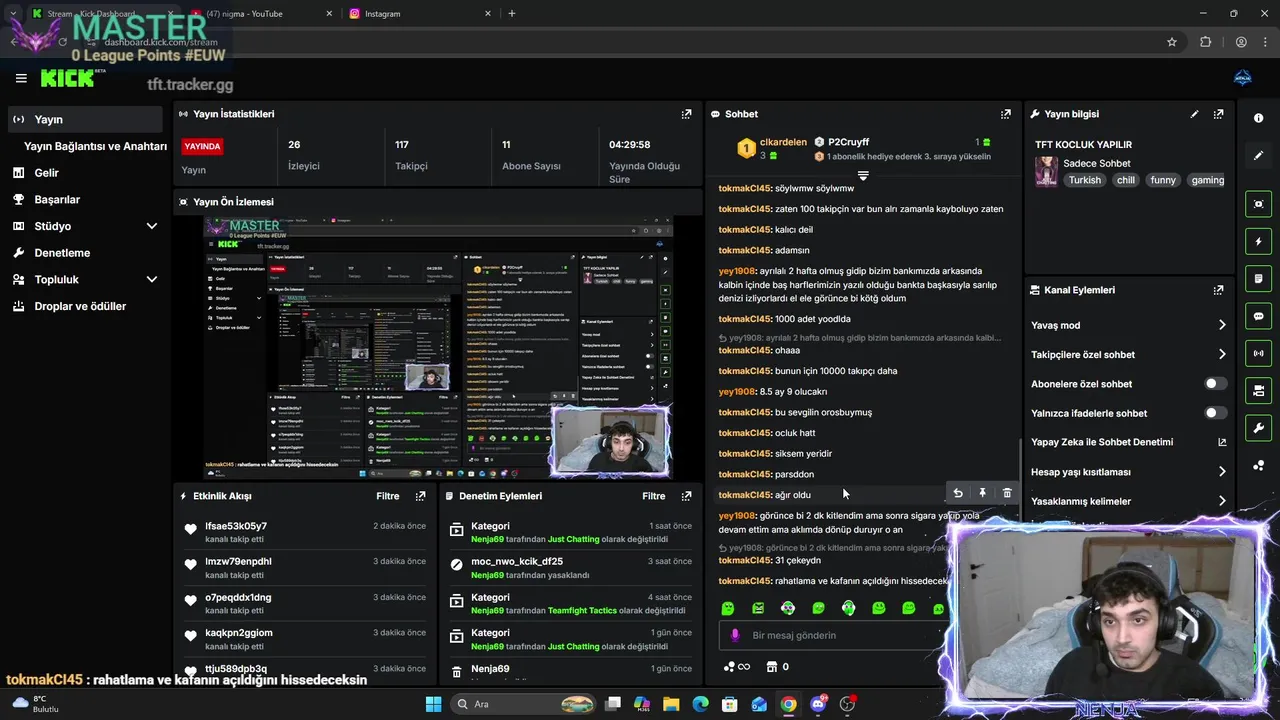Open the shop icon below message box

(x=772, y=667)
